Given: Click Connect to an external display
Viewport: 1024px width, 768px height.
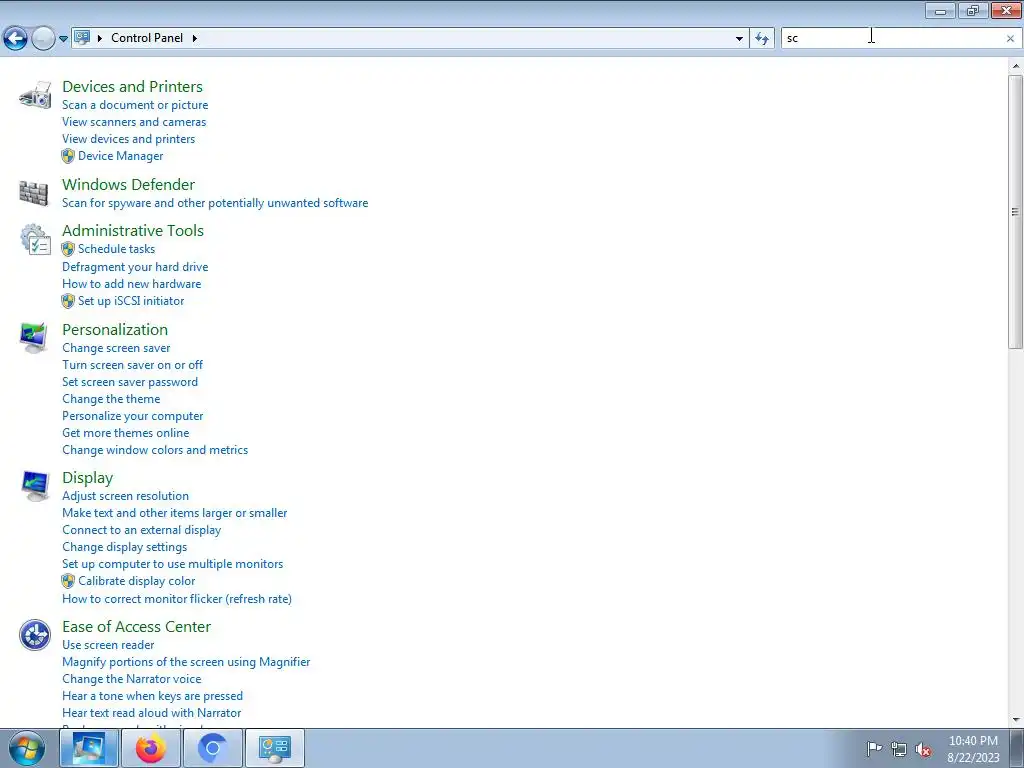Looking at the screenshot, I should [x=142, y=530].
